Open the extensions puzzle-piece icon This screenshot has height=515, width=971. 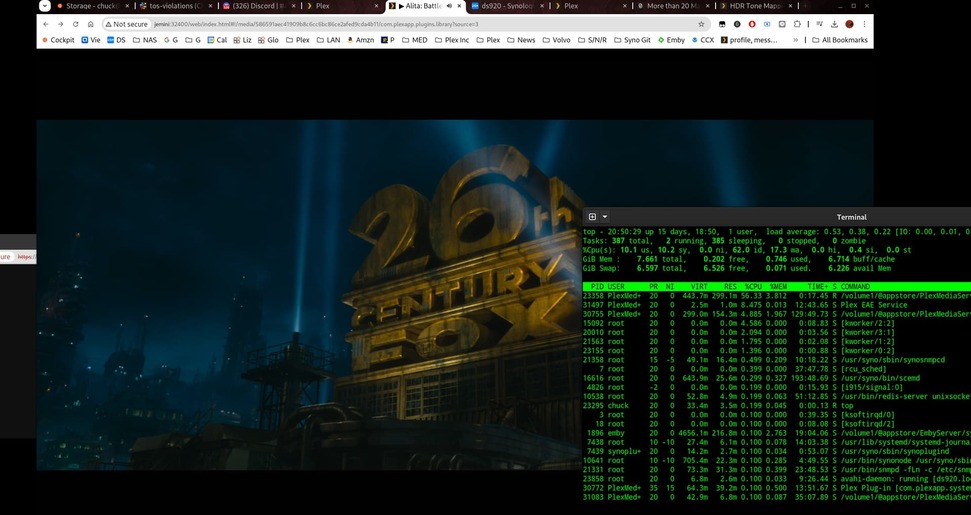tap(797, 24)
